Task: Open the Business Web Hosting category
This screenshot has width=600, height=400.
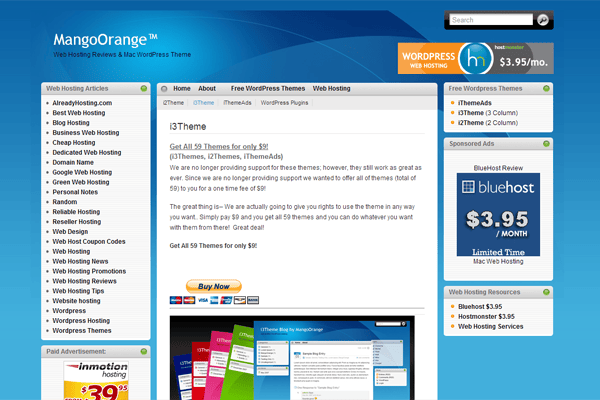Action: (86, 133)
